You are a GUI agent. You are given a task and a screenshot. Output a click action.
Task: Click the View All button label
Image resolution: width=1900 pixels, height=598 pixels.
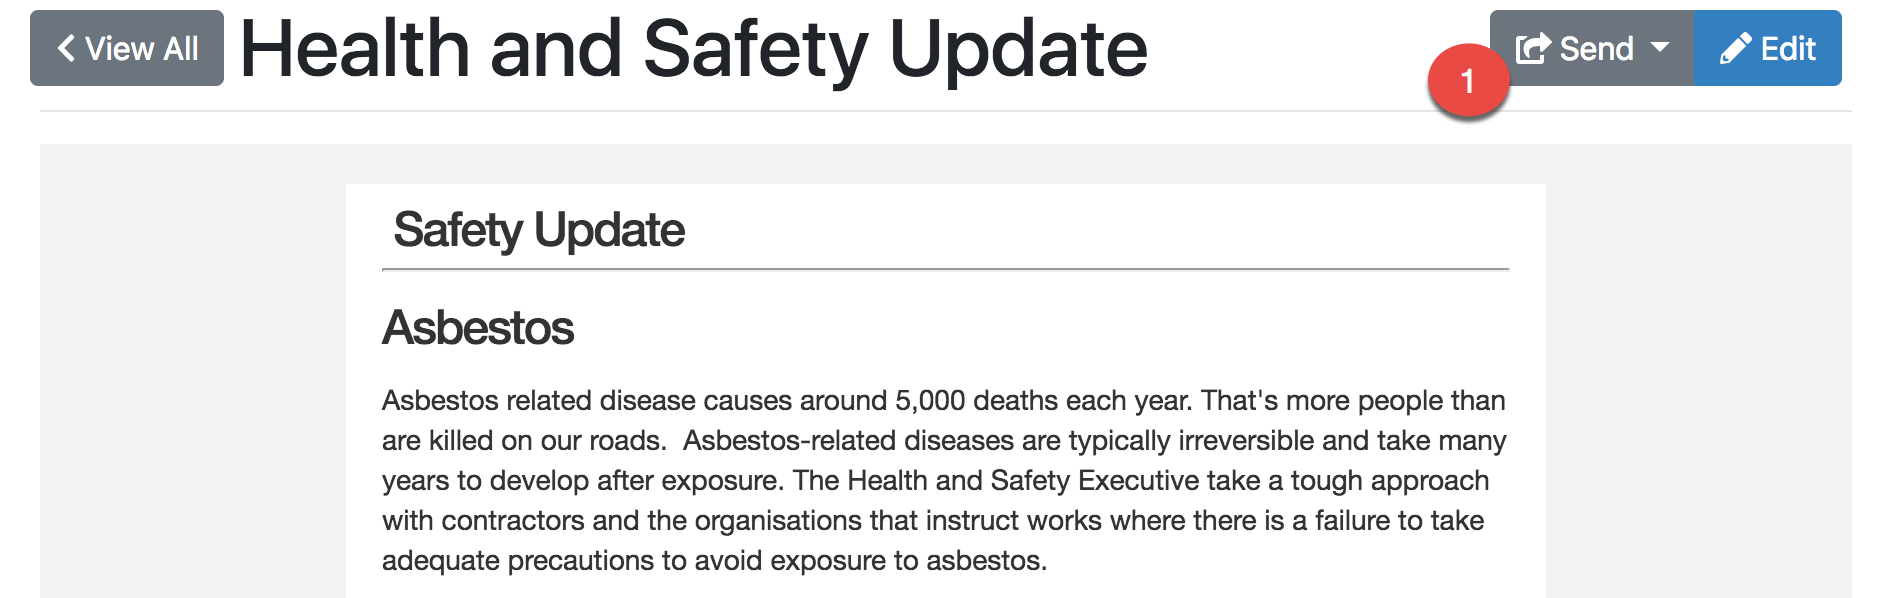141,48
